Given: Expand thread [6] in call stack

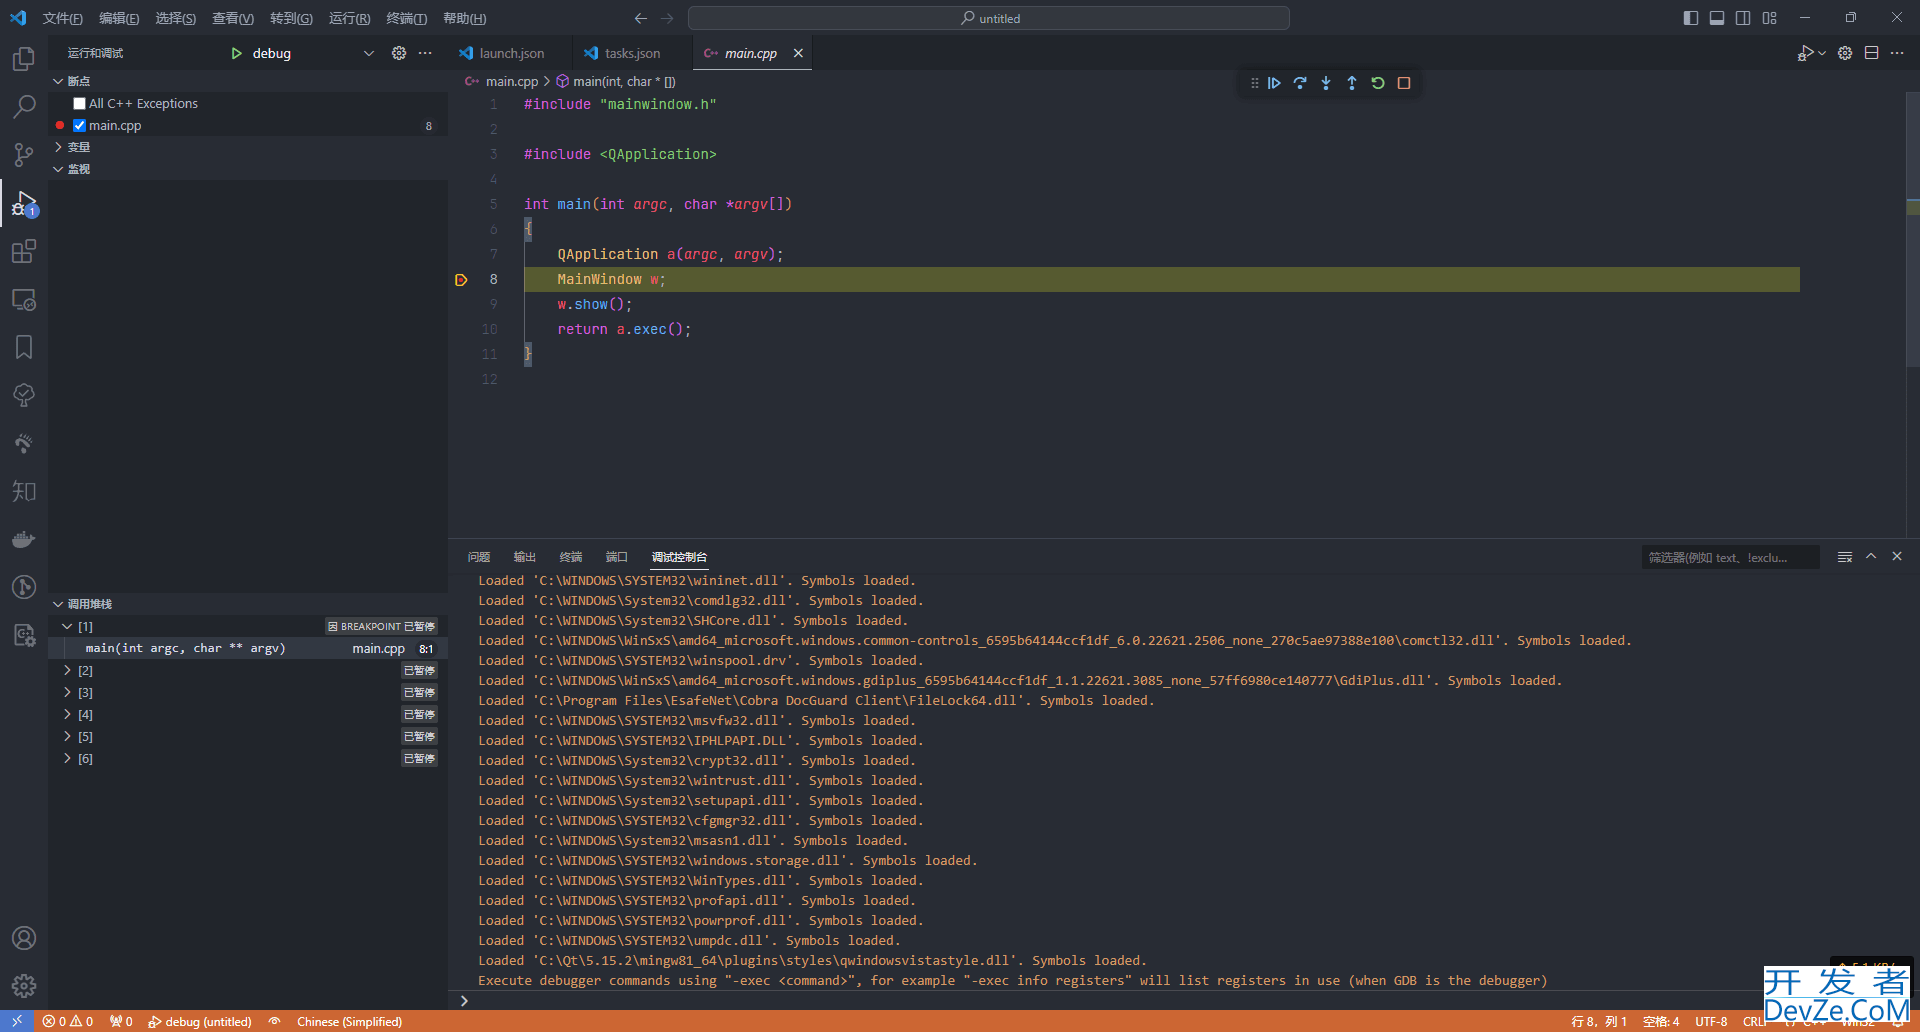Looking at the screenshot, I should pos(67,758).
